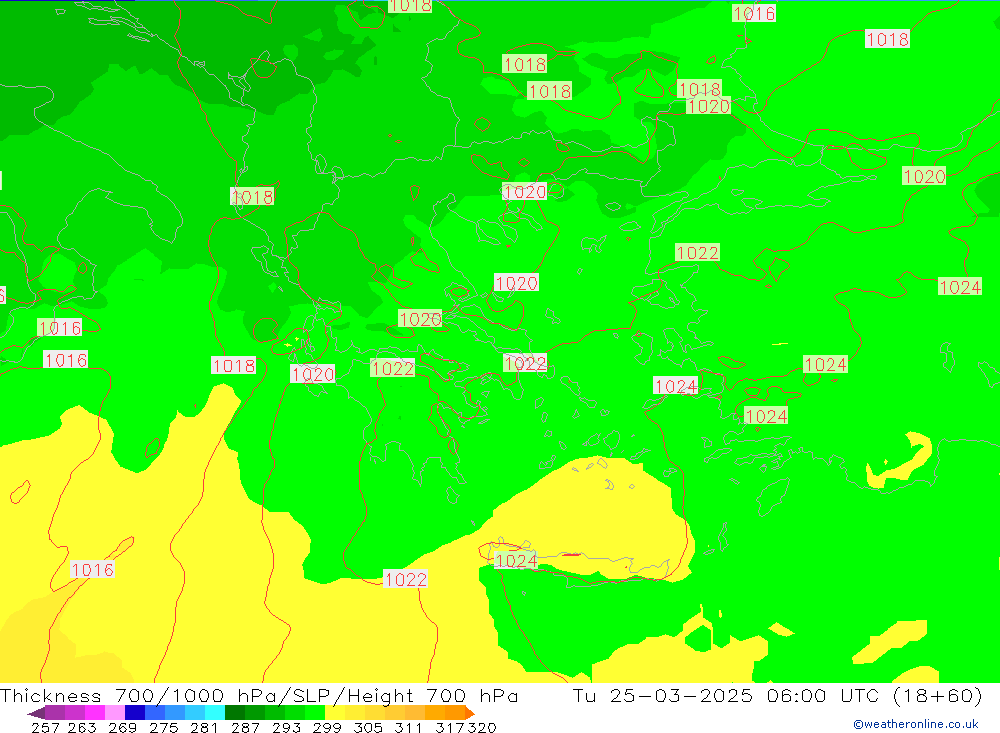Click the 1016 isobar label on yellow area
Screen dimensions: 1000x733
(x=92, y=570)
